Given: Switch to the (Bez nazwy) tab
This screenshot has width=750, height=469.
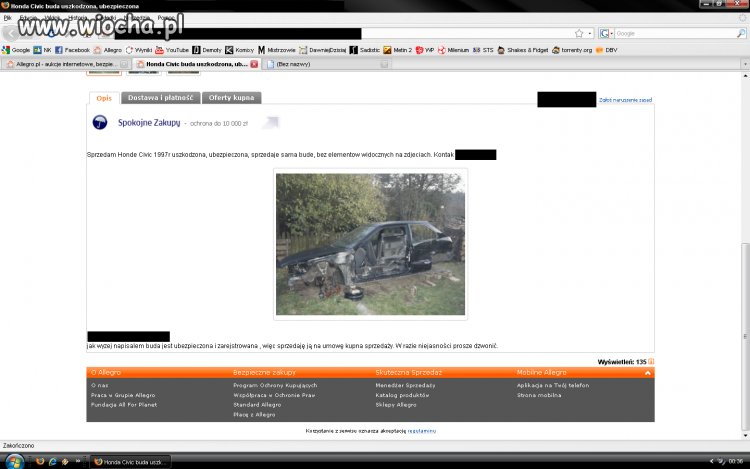Looking at the screenshot, I should 327,64.
